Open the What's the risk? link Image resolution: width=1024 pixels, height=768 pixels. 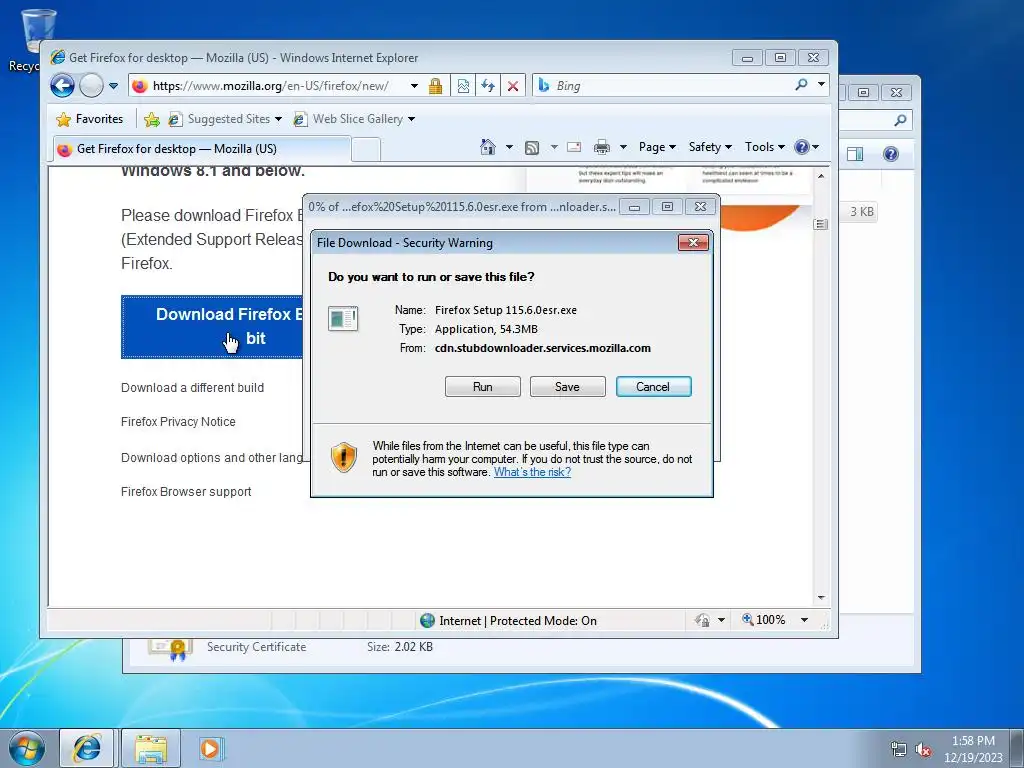coord(532,472)
